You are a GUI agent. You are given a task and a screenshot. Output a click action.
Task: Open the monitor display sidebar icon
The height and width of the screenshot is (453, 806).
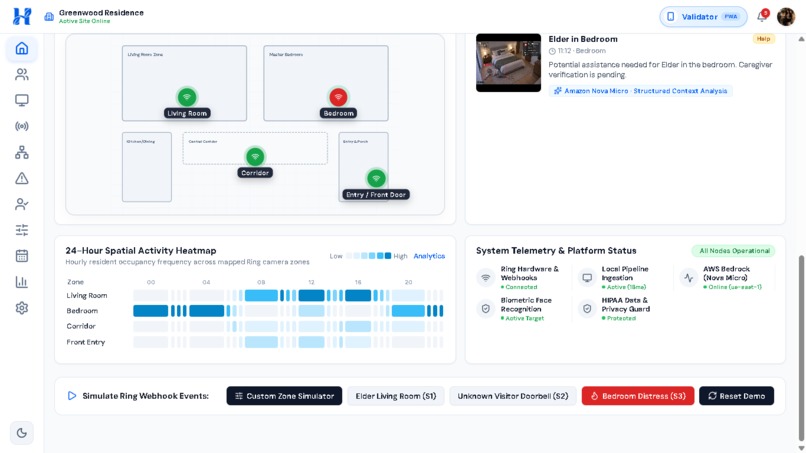pos(22,100)
